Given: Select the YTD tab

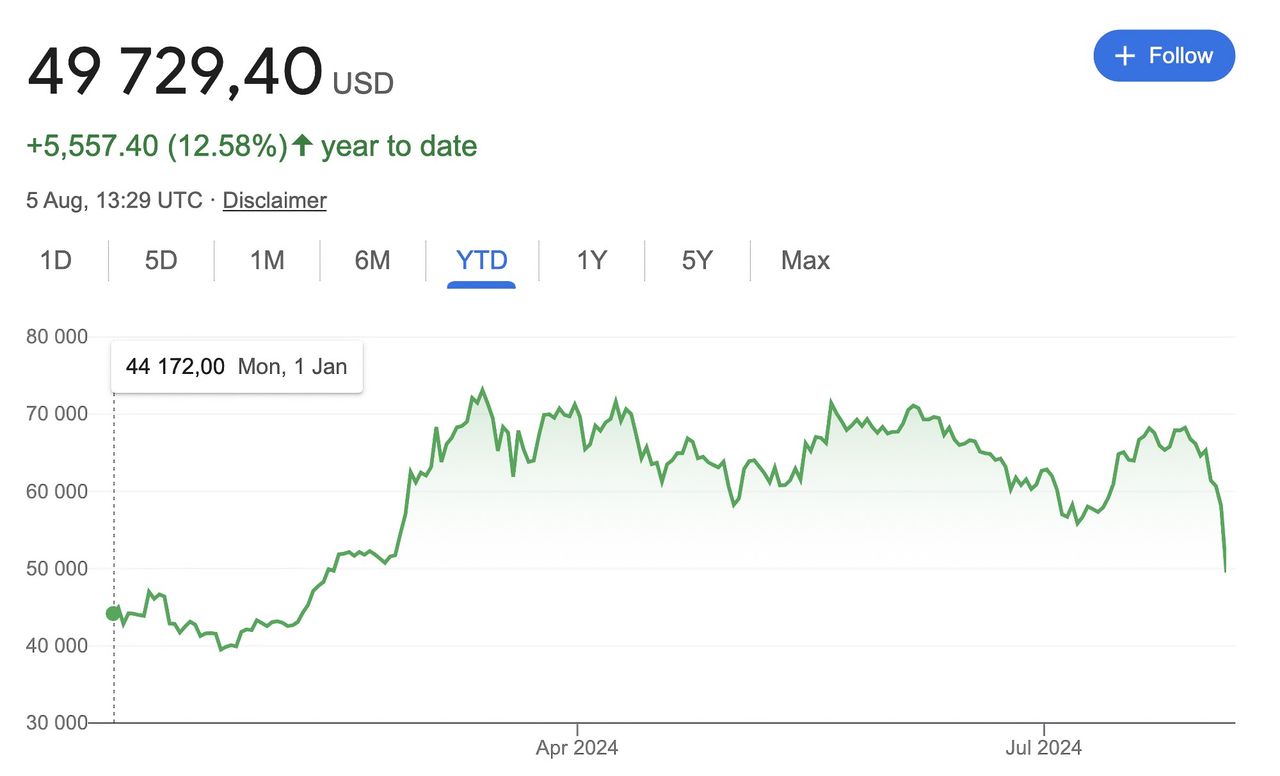Looking at the screenshot, I should pos(482,261).
